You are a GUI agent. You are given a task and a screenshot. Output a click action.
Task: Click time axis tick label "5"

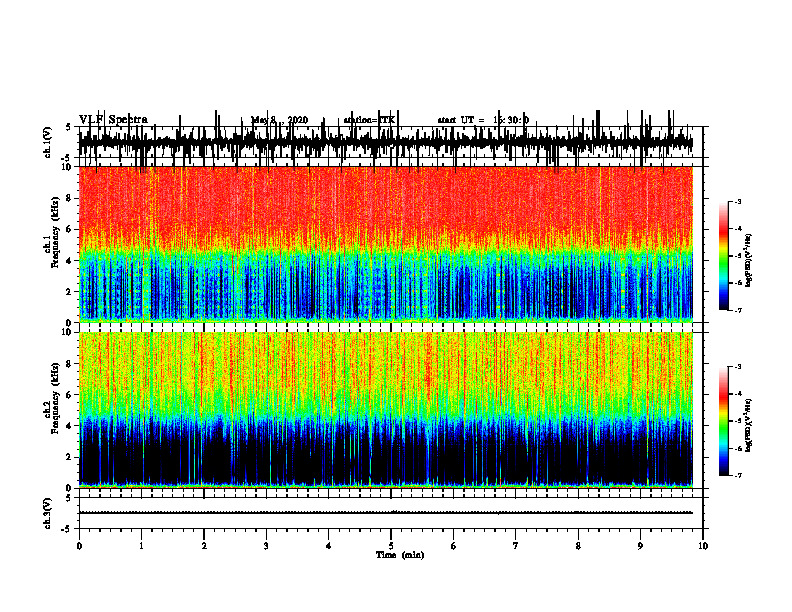391,546
